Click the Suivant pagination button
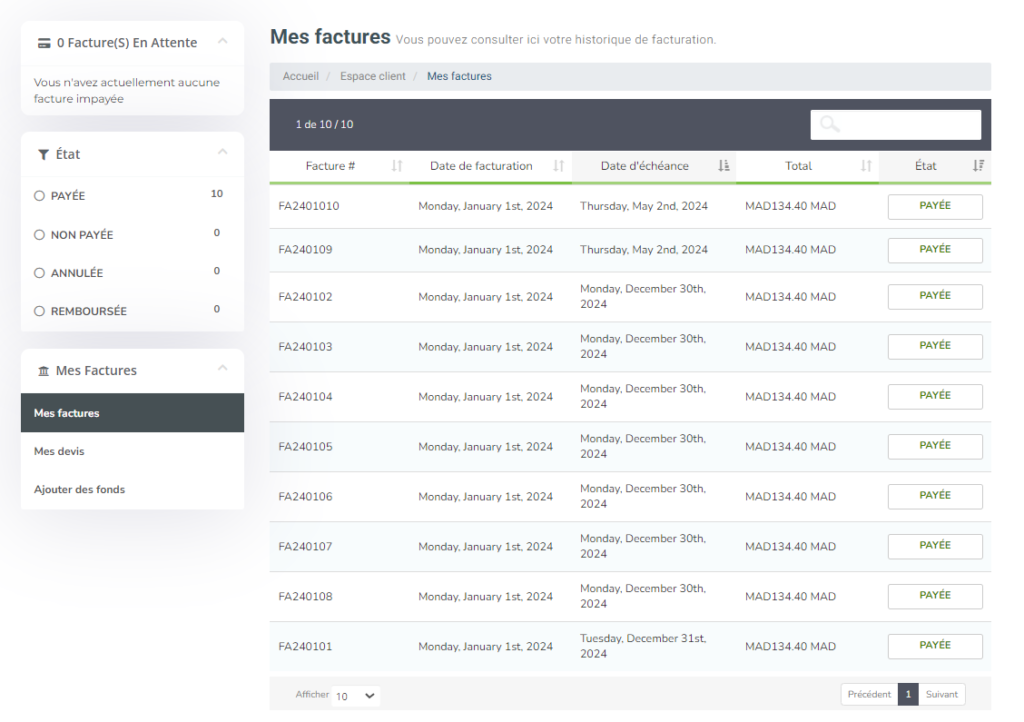This screenshot has height=722, width=1024. pos(941,694)
